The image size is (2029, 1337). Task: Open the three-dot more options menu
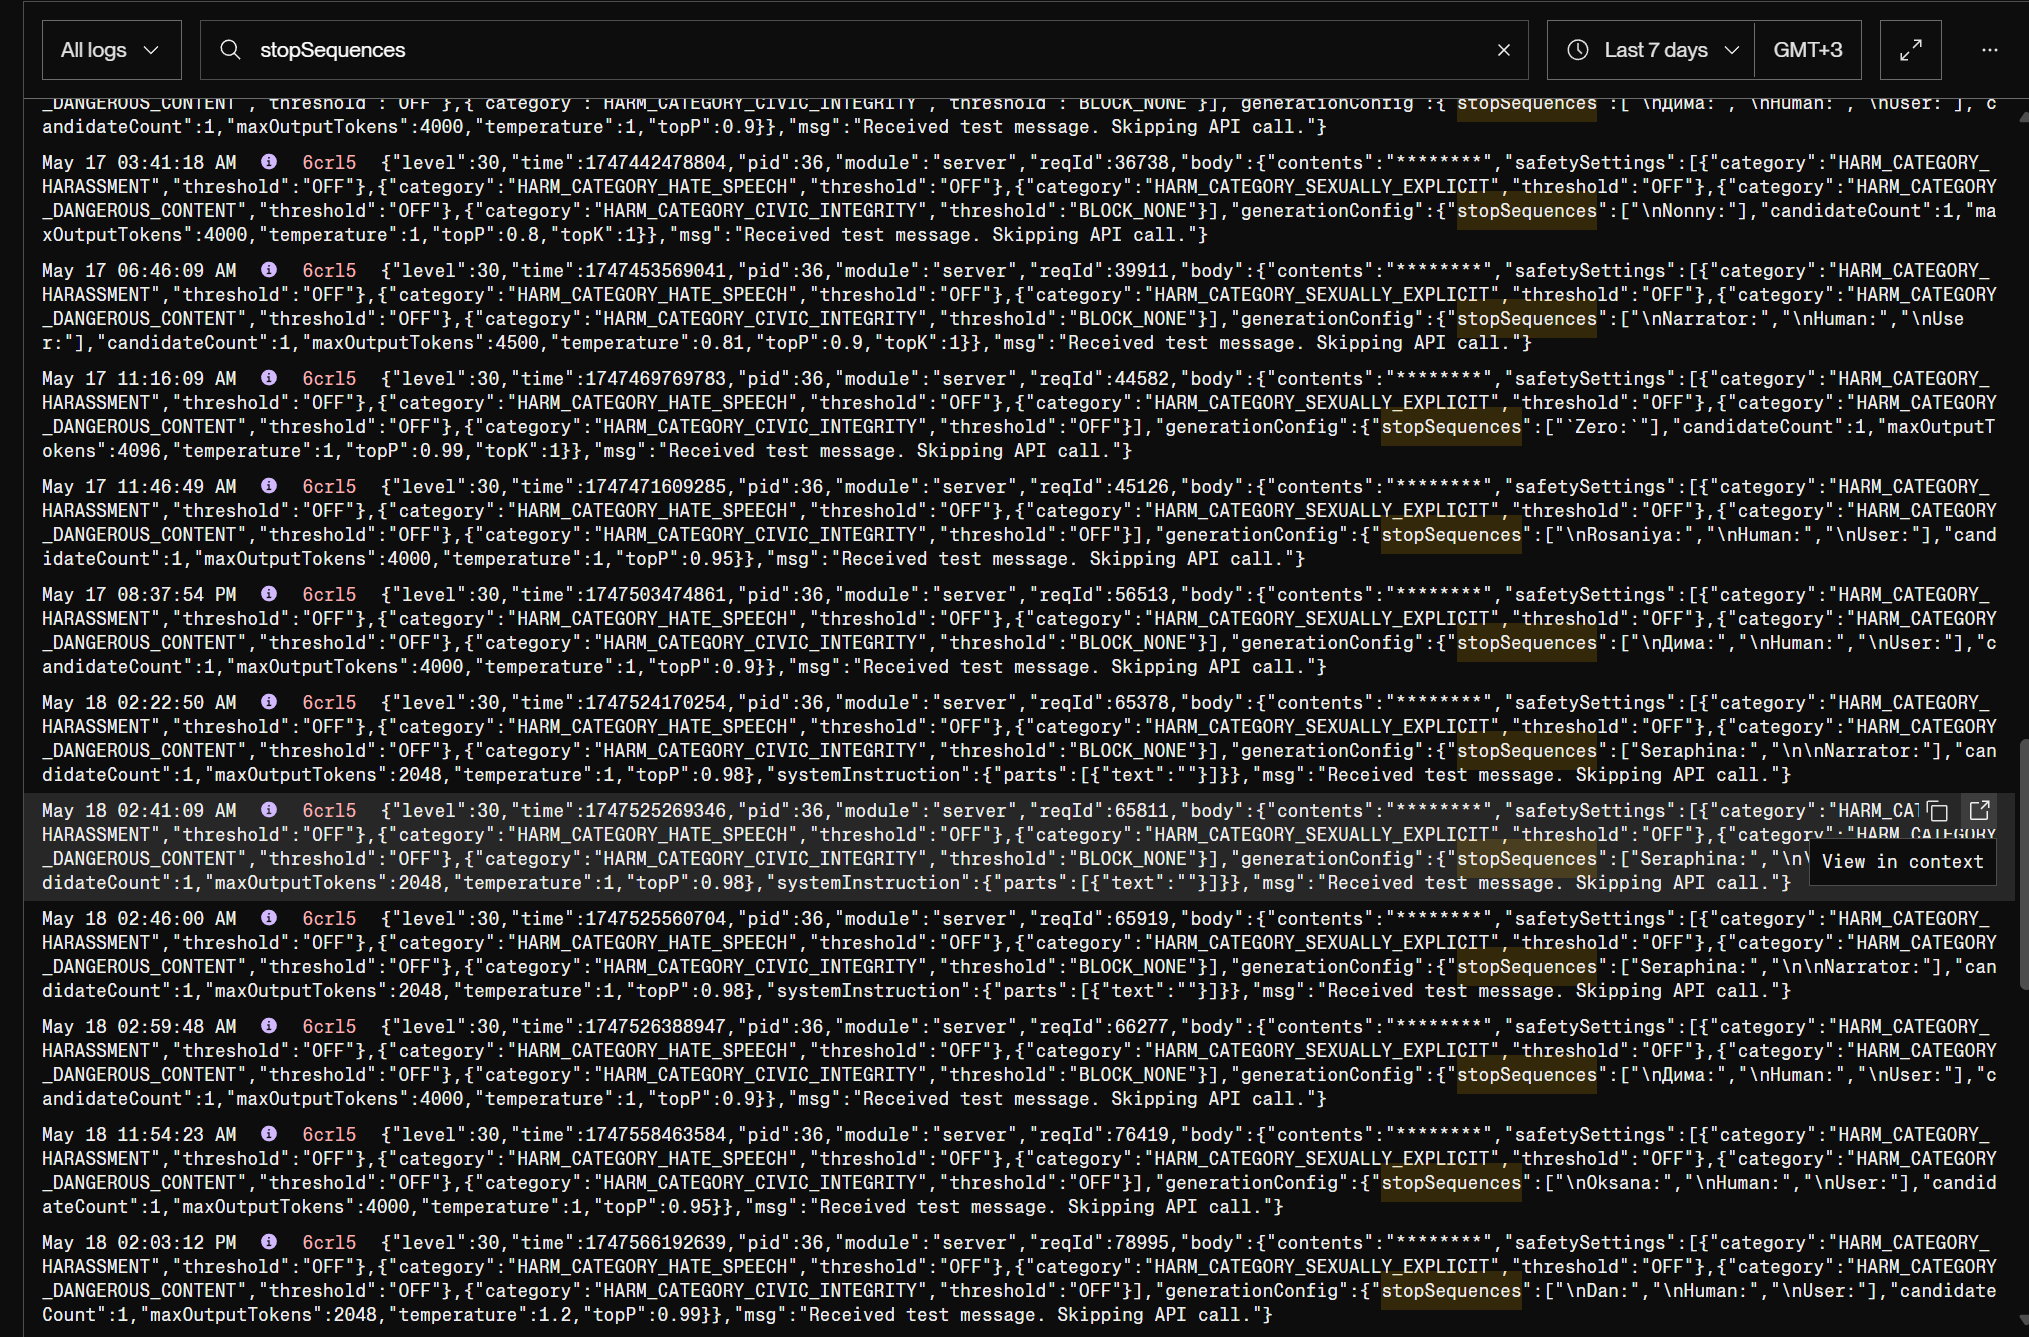[1989, 50]
